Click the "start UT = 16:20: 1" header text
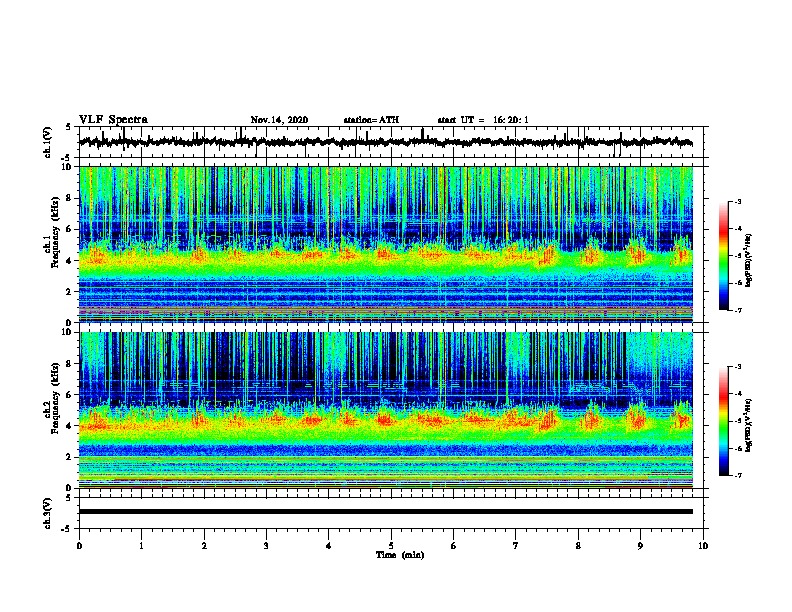The width and height of the screenshot is (792, 612). [483, 120]
